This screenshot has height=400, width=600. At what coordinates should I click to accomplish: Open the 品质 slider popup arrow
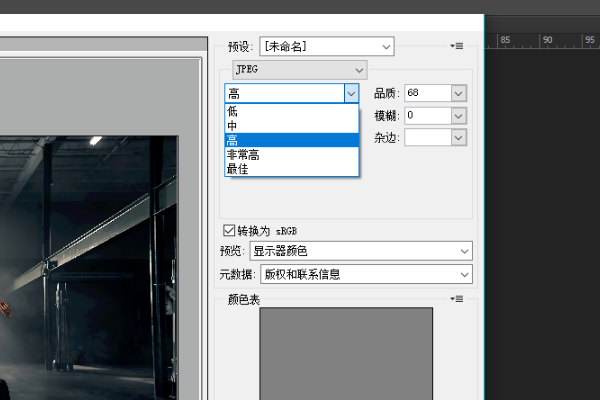coord(458,93)
